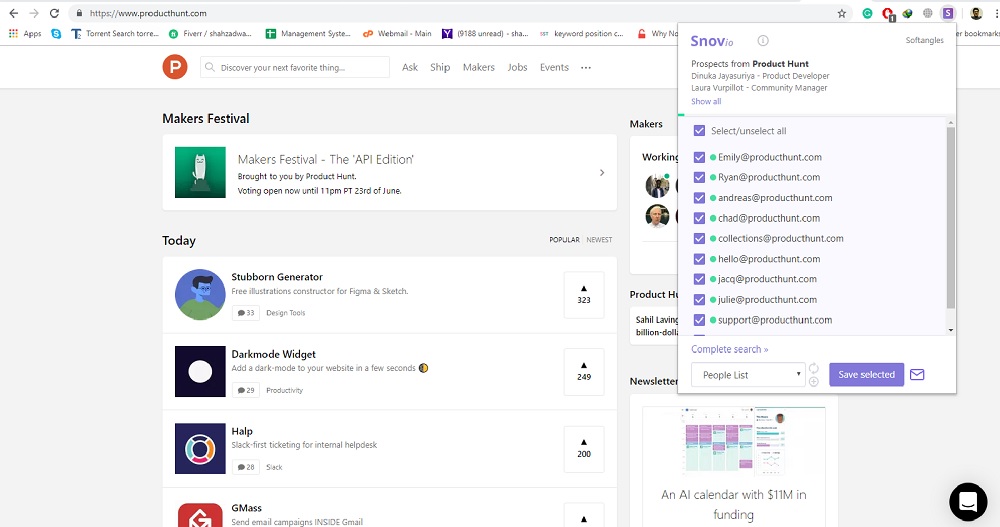This screenshot has width=1000, height=527.
Task: Uncheck chad@producthunt.com
Action: [x=699, y=218]
